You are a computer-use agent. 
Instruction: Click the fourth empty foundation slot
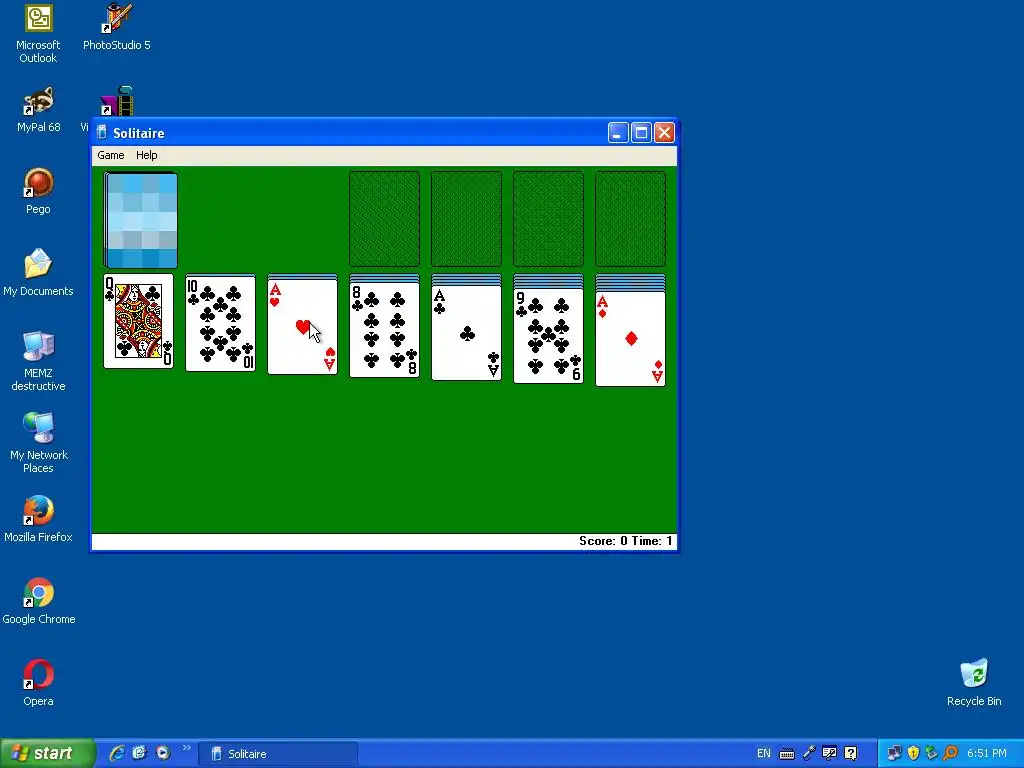point(630,219)
